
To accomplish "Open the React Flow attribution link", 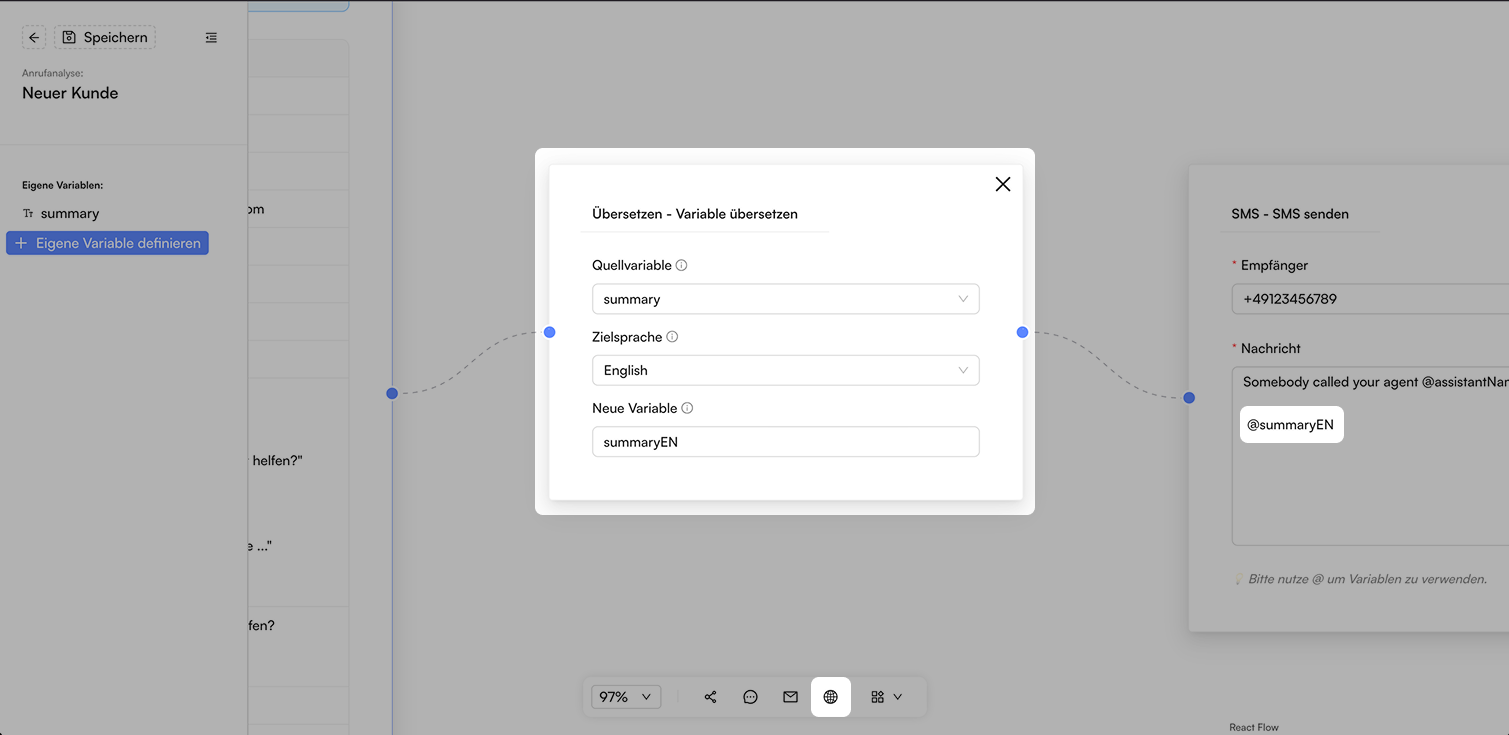I will point(1254,727).
